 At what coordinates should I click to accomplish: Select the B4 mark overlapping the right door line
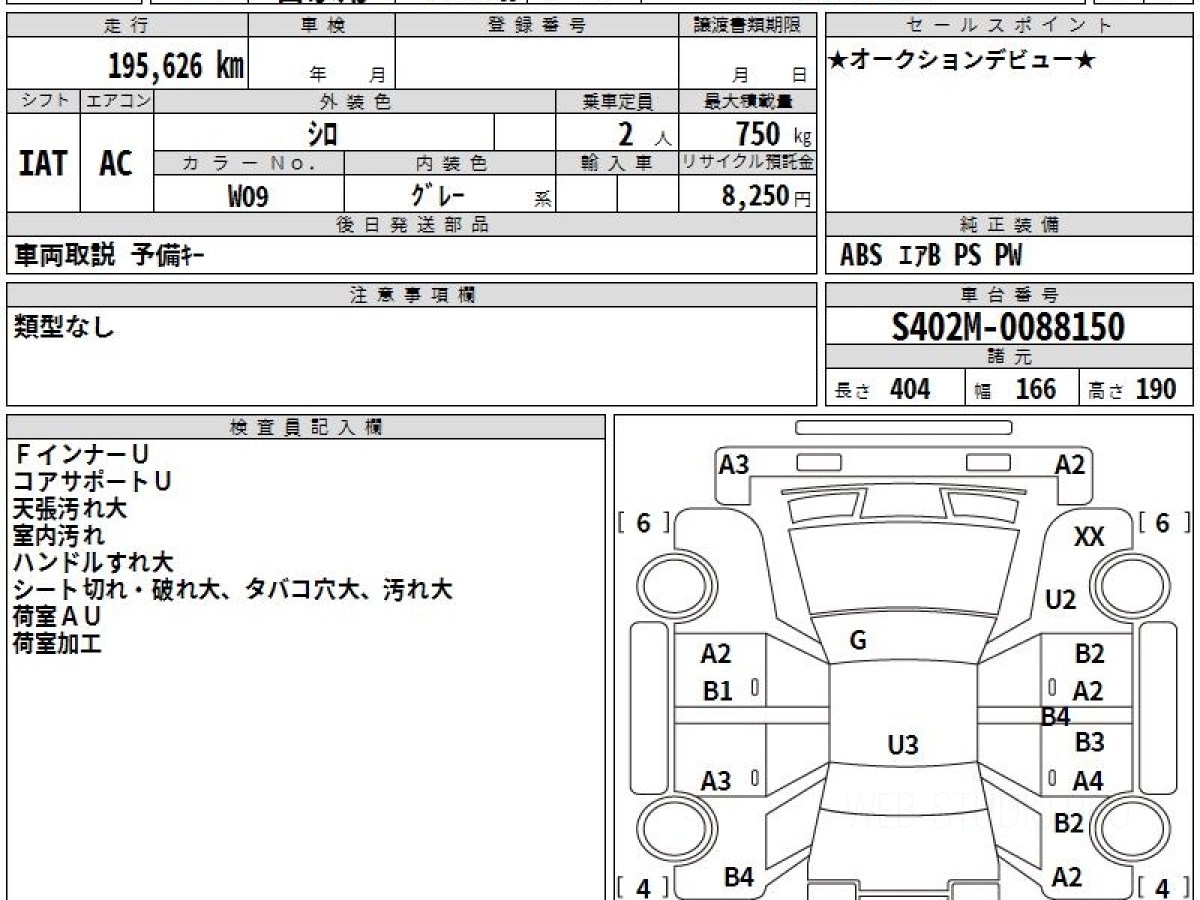[x=1055, y=716]
